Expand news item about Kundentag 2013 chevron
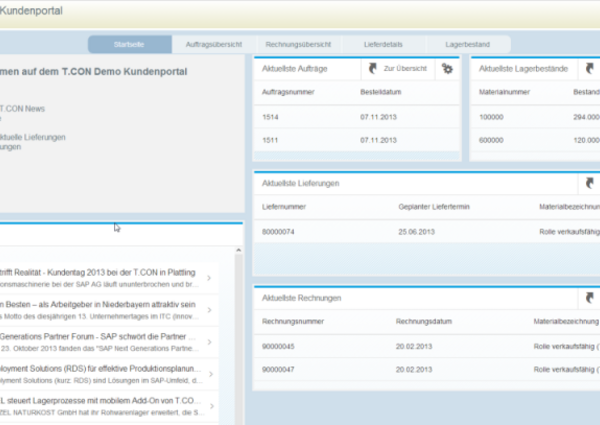Image resolution: width=600 pixels, height=425 pixels. pyautogui.click(x=209, y=278)
